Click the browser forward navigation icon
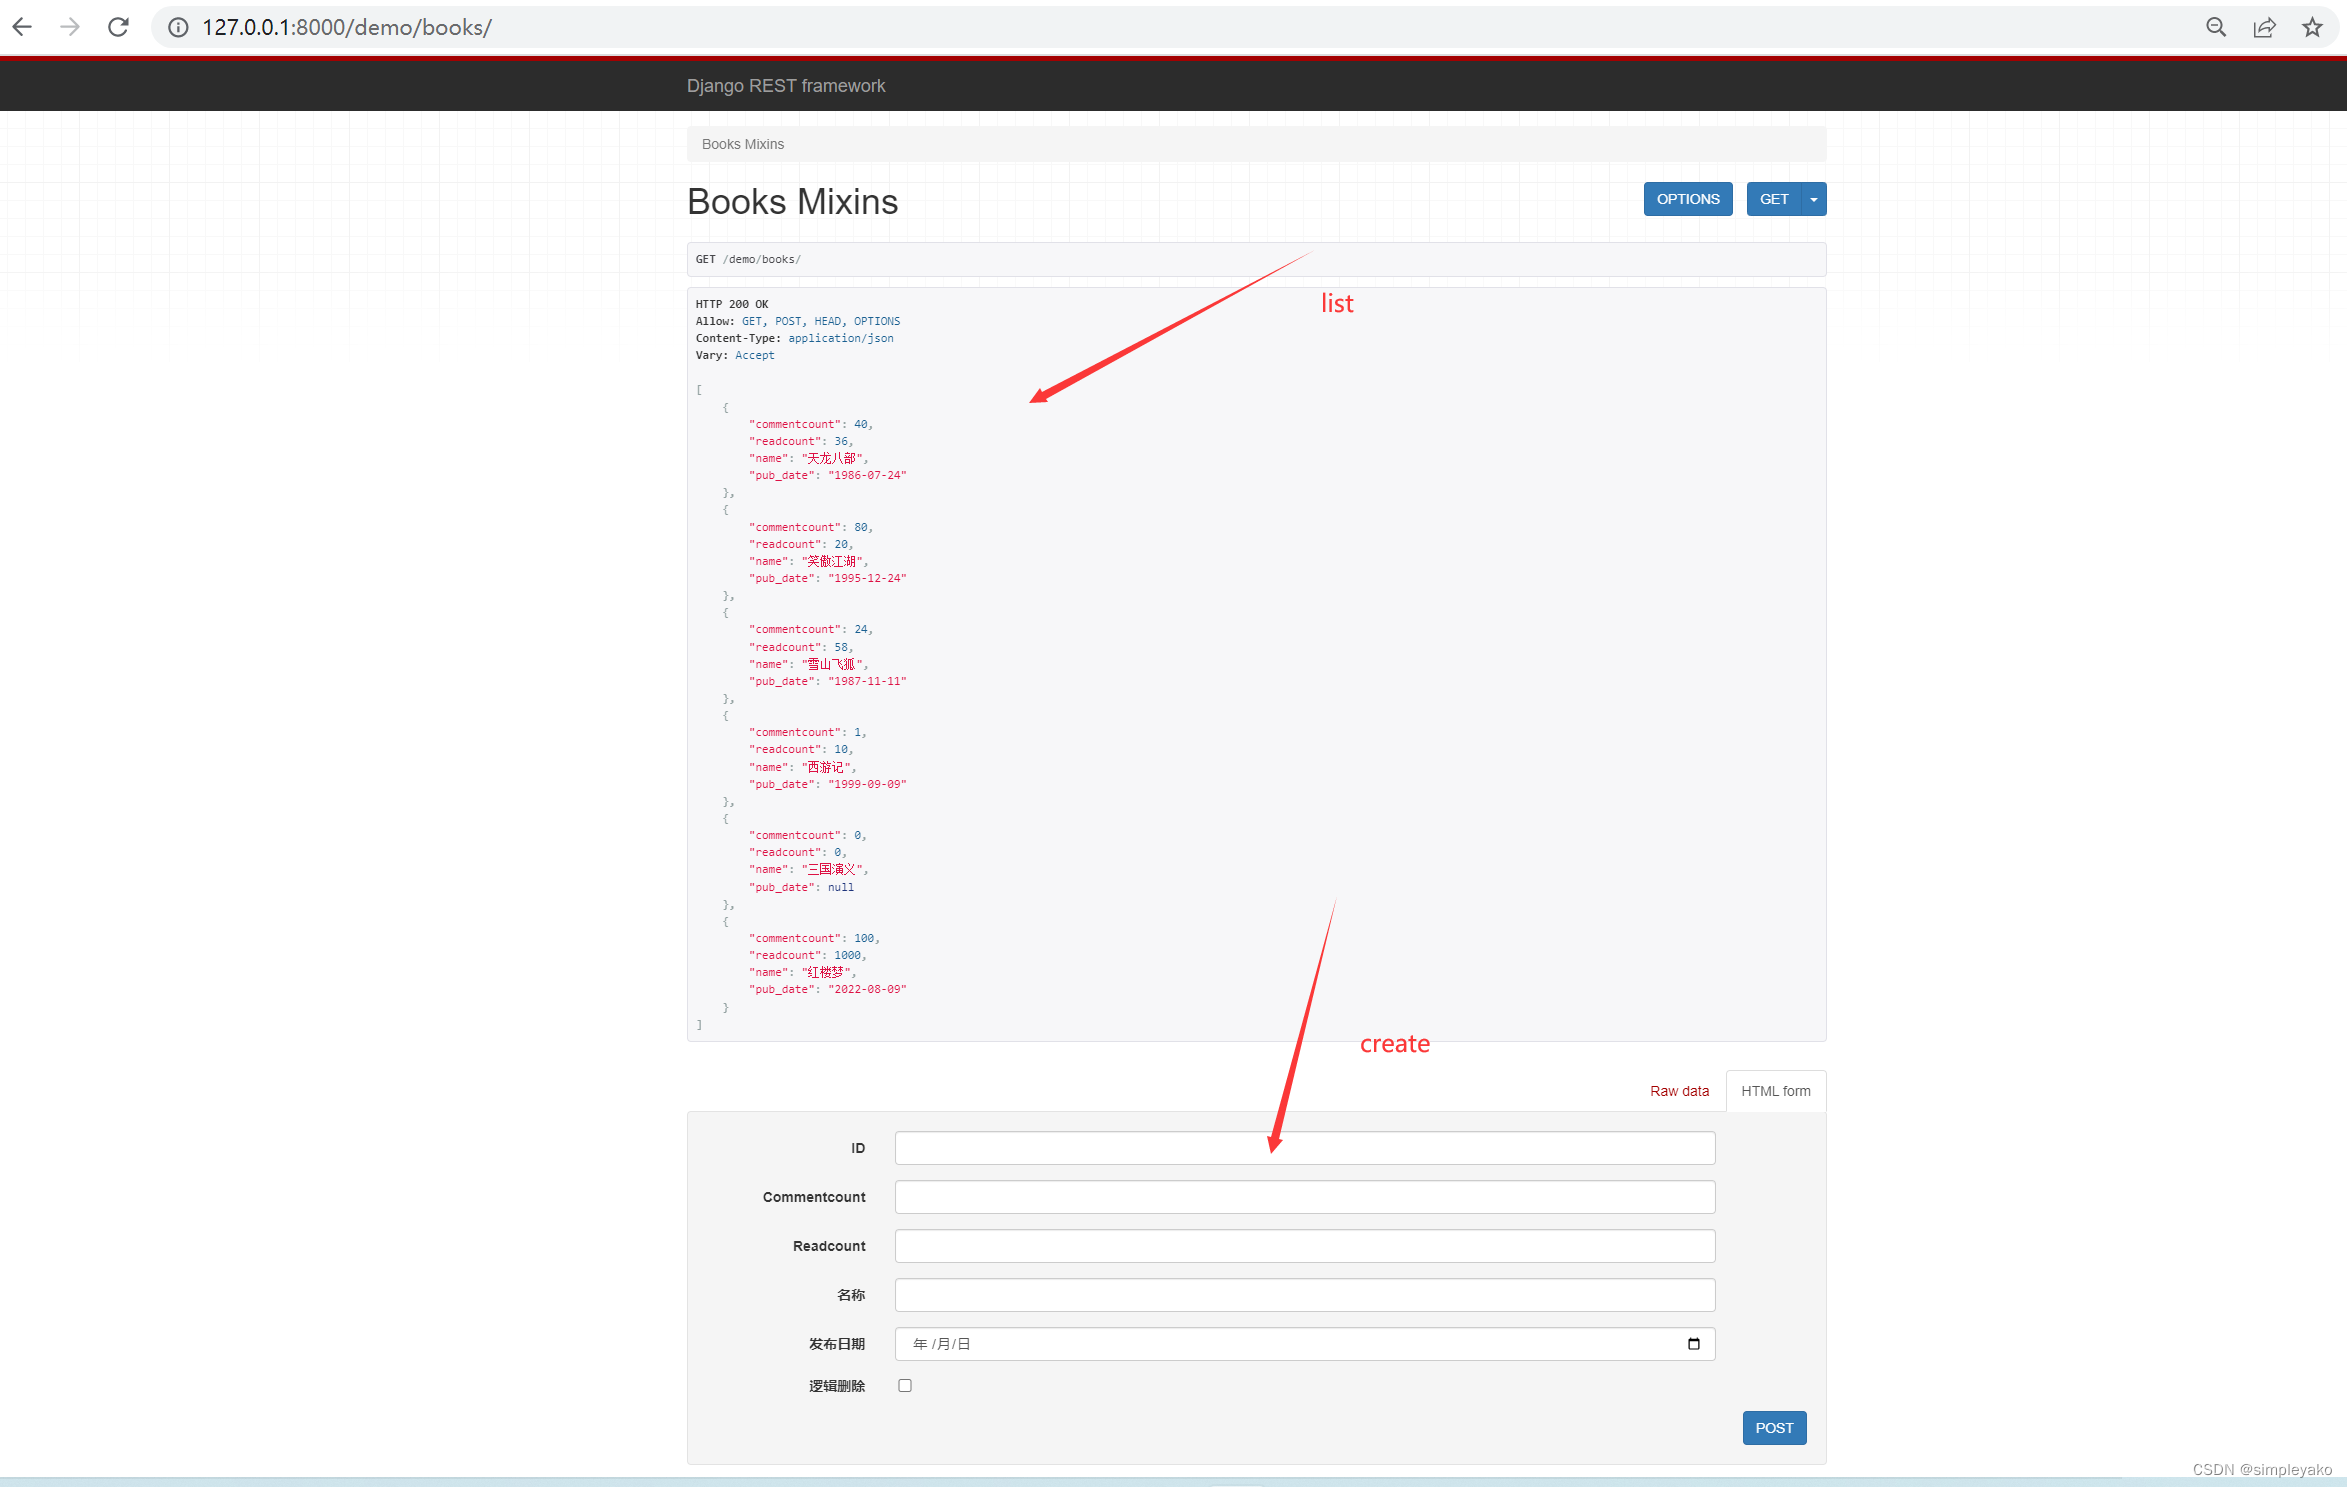The height and width of the screenshot is (1487, 2347). [69, 27]
